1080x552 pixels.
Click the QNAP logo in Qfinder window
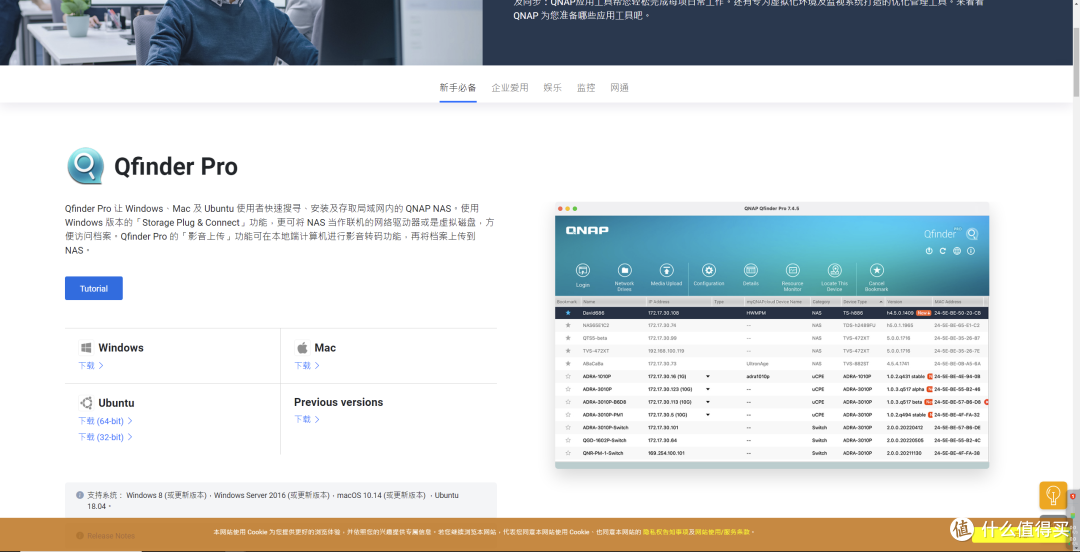587,230
